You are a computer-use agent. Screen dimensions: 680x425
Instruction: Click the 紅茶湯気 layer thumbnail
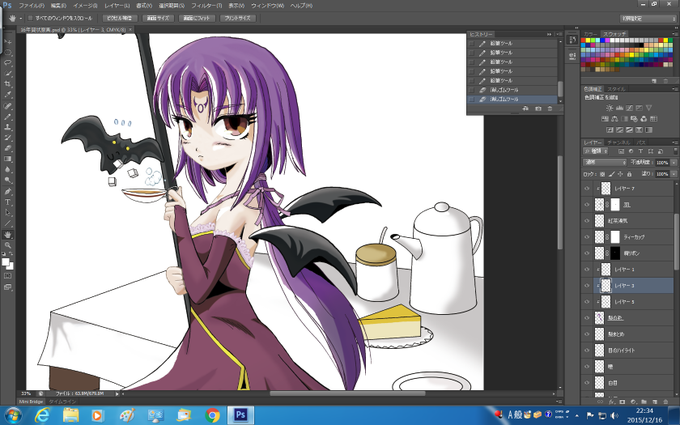pos(599,221)
